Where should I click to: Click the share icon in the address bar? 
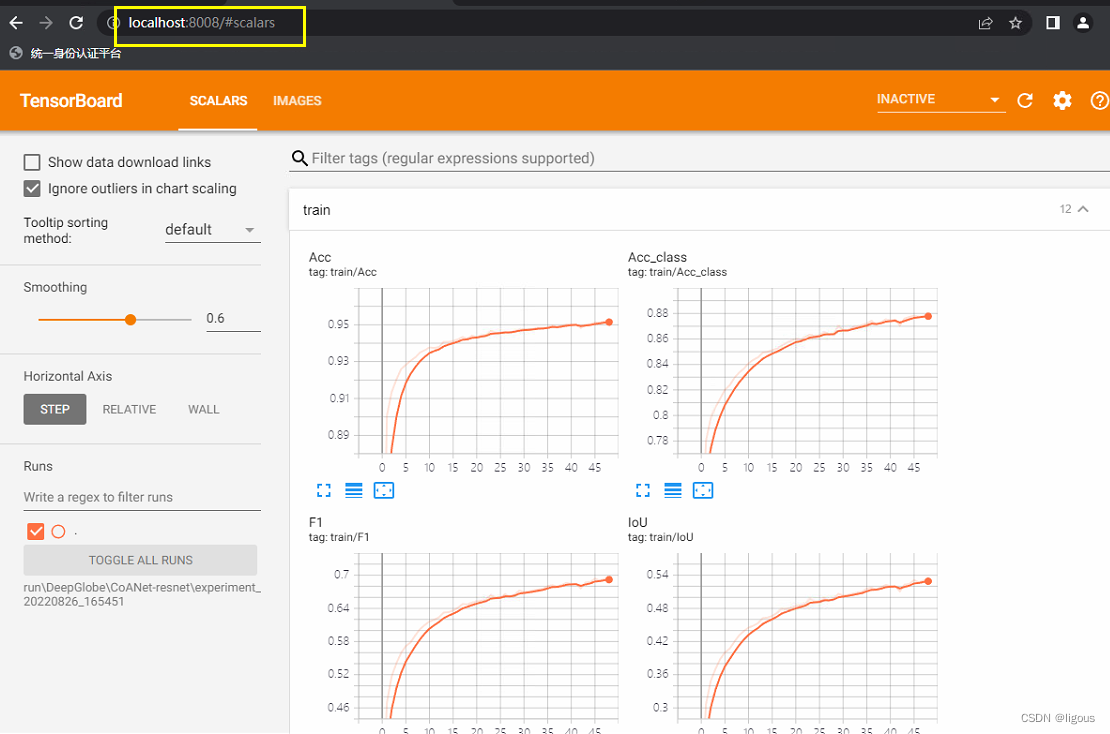tap(985, 23)
